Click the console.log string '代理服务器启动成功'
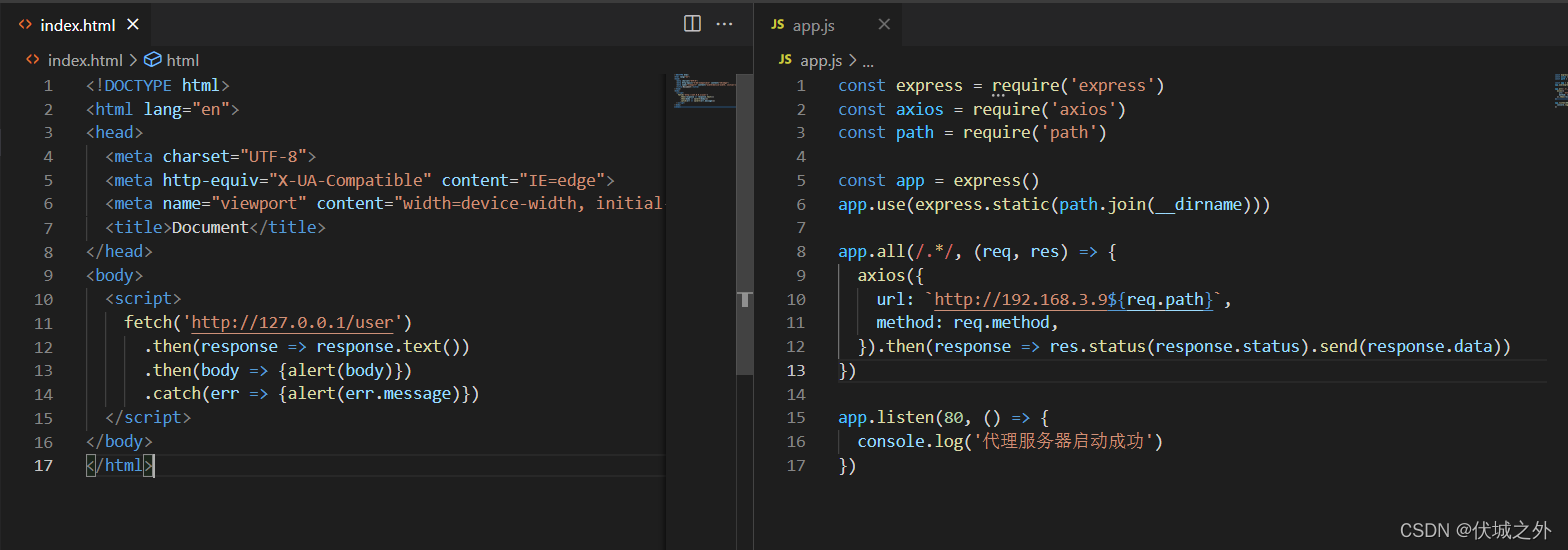1568x550 pixels. pyautogui.click(x=1064, y=442)
